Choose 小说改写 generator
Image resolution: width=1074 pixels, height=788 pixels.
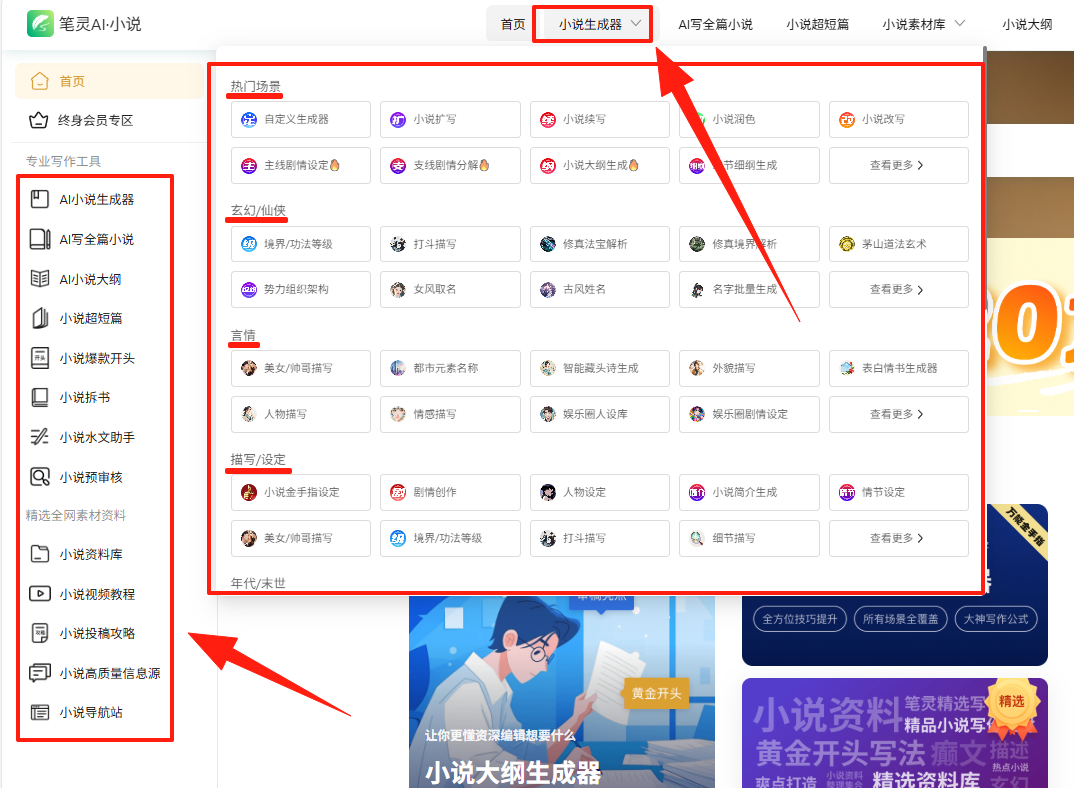[x=899, y=119]
